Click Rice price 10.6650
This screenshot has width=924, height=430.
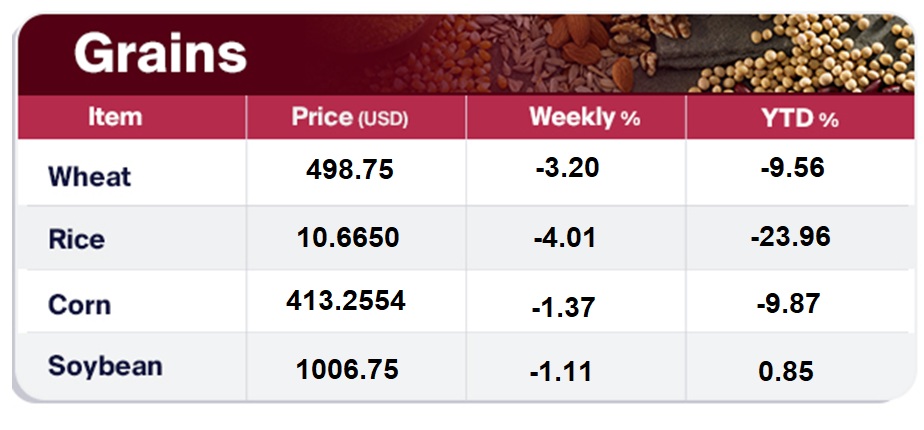tap(348, 237)
